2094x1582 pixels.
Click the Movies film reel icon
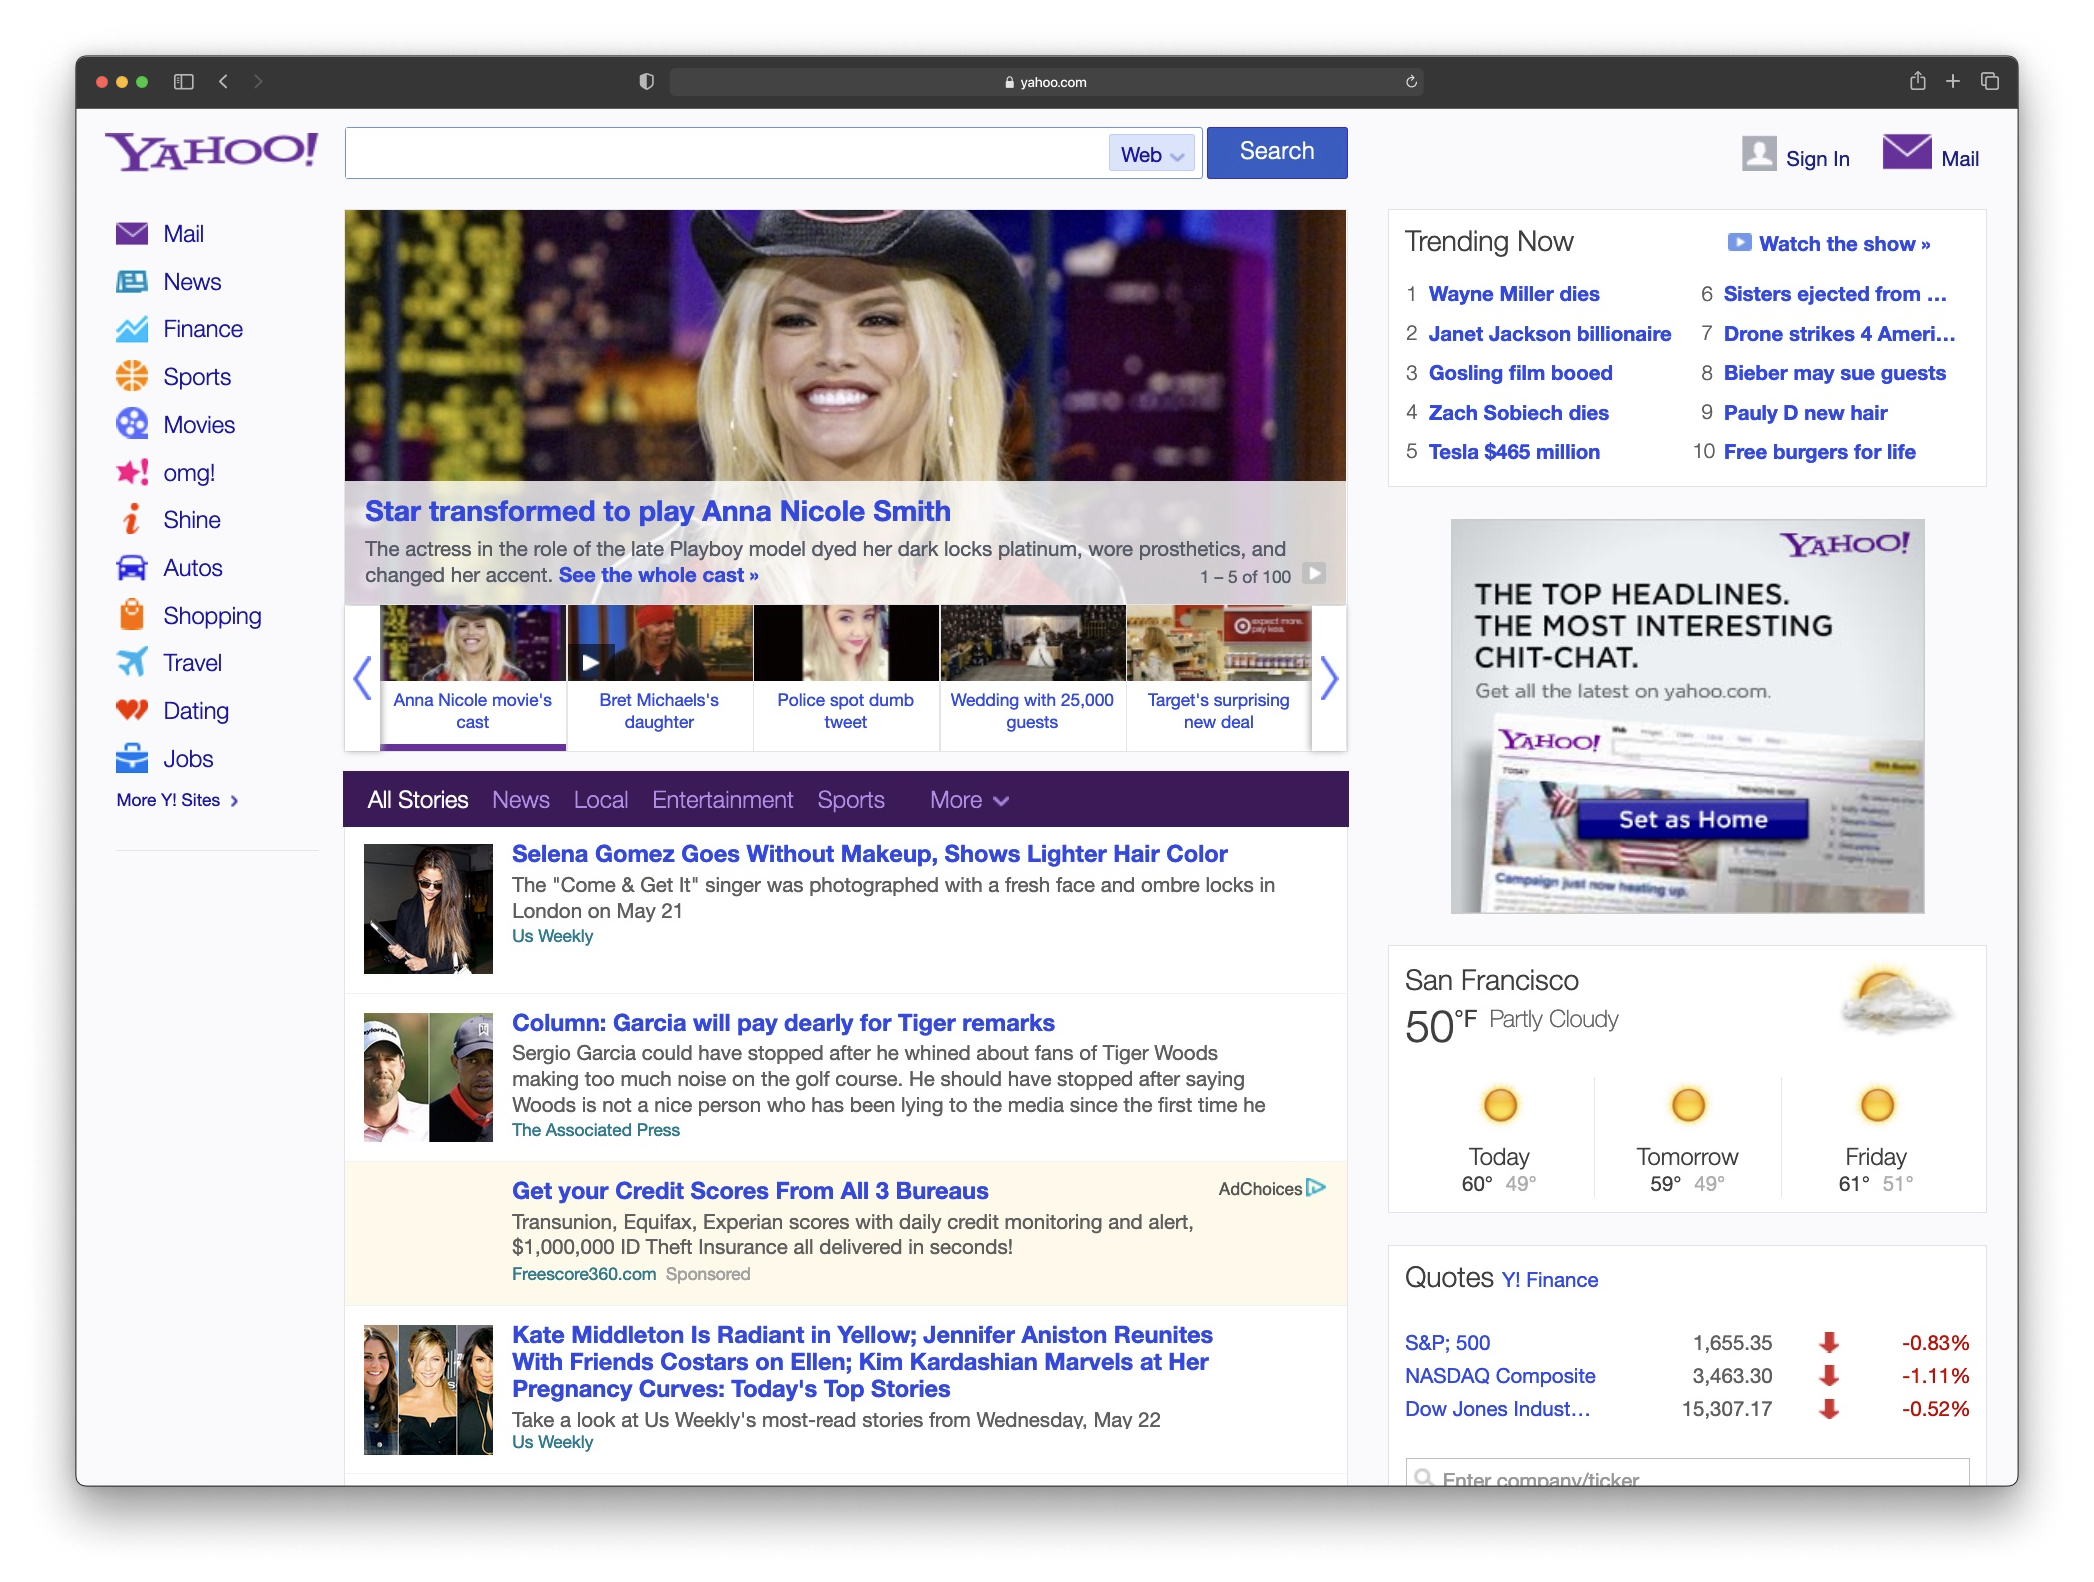pos(132,424)
